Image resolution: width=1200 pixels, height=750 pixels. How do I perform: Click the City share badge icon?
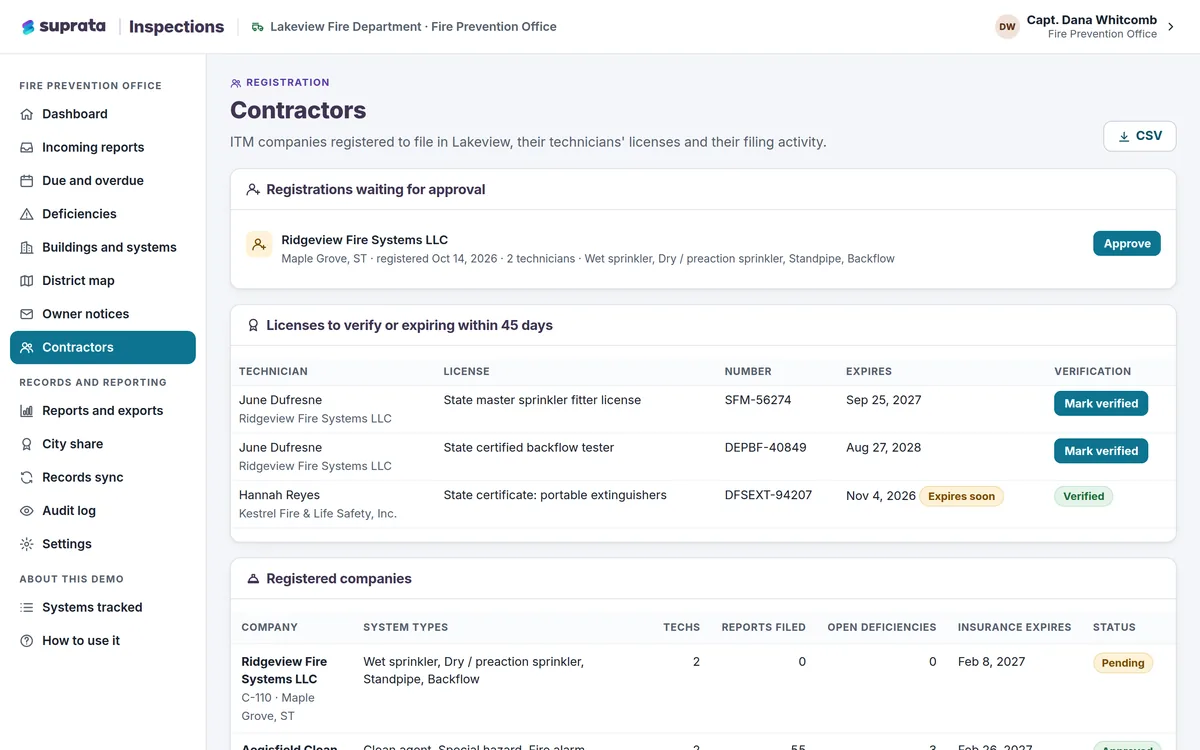tap(27, 444)
